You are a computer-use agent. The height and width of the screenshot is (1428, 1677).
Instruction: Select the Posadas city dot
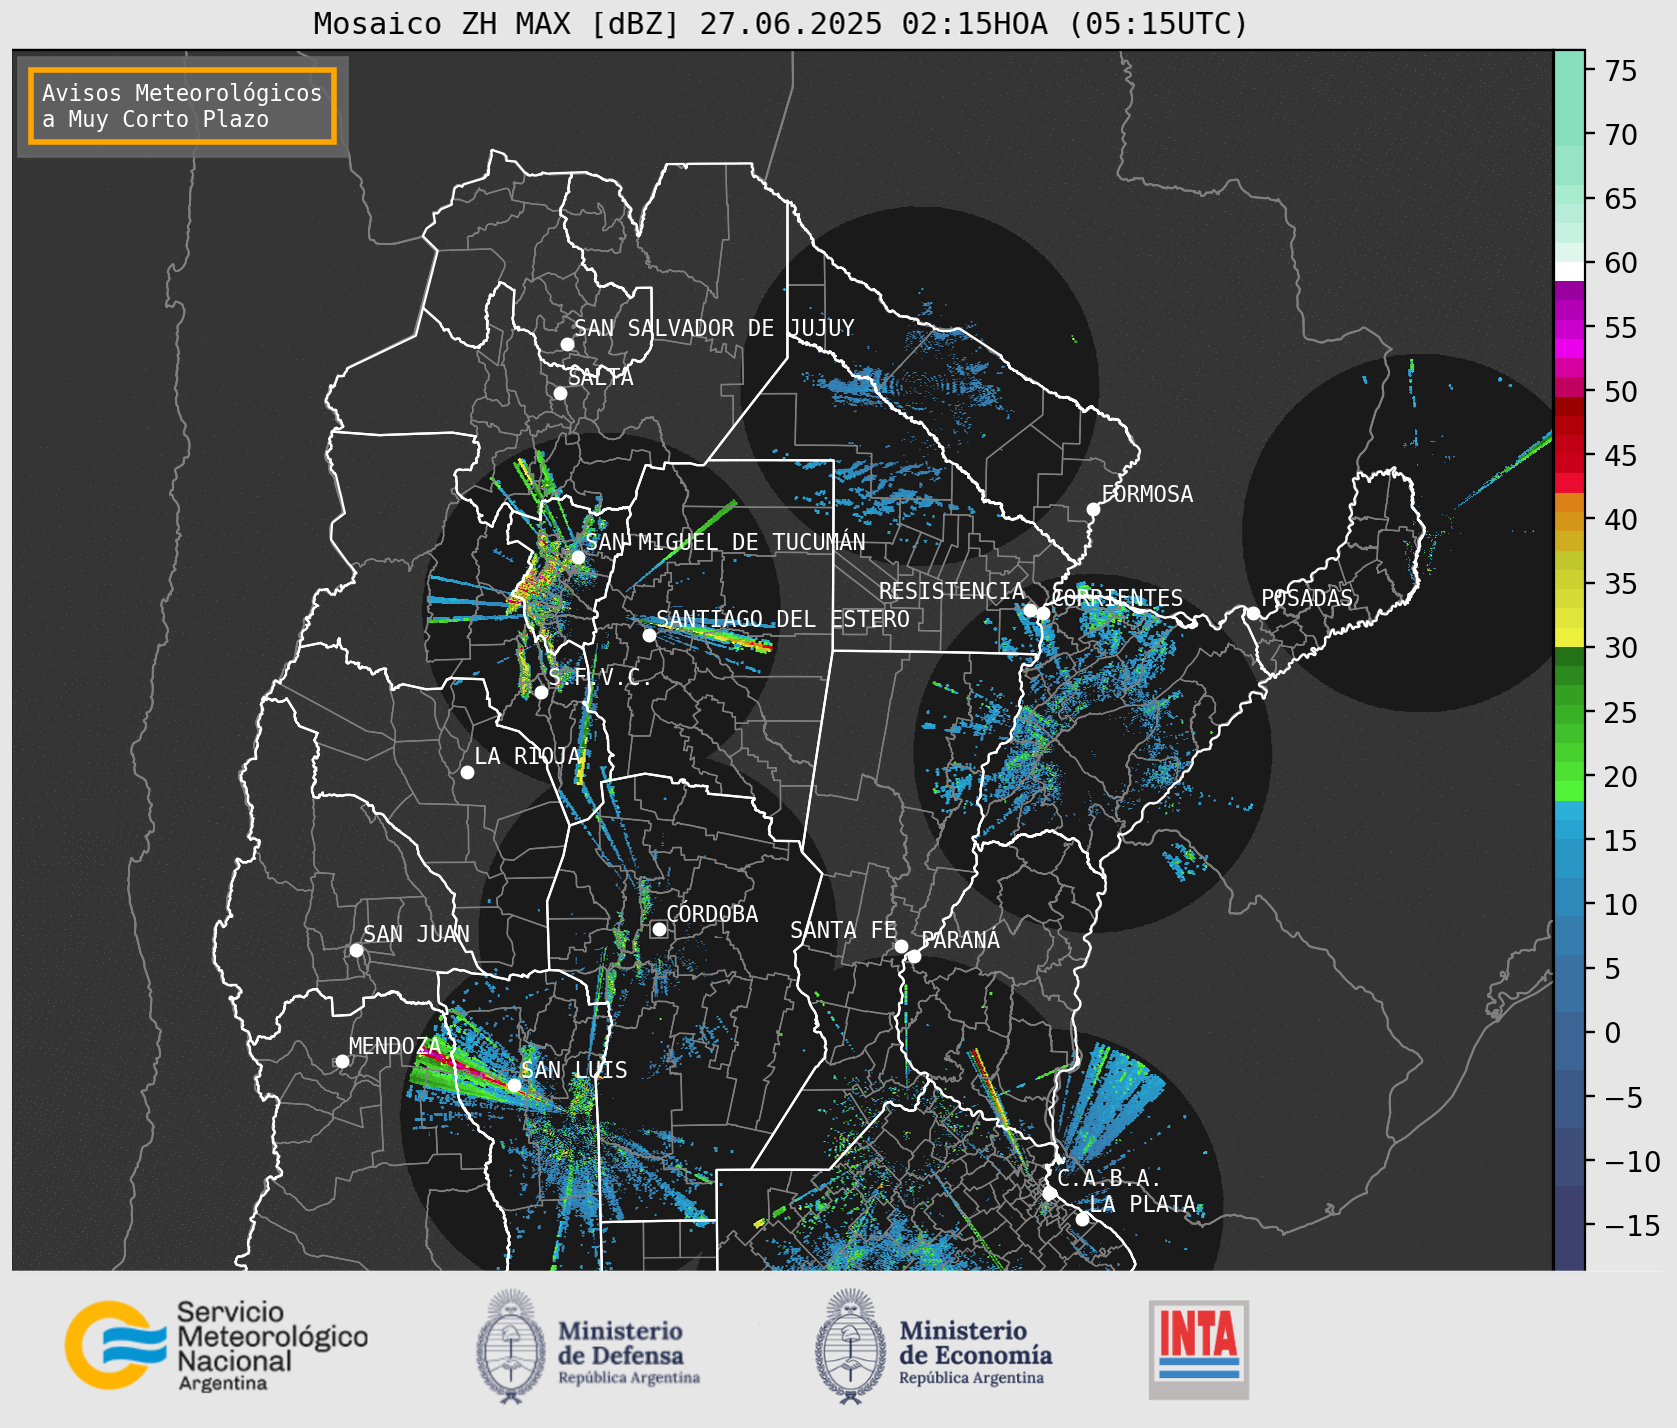coord(1253,613)
